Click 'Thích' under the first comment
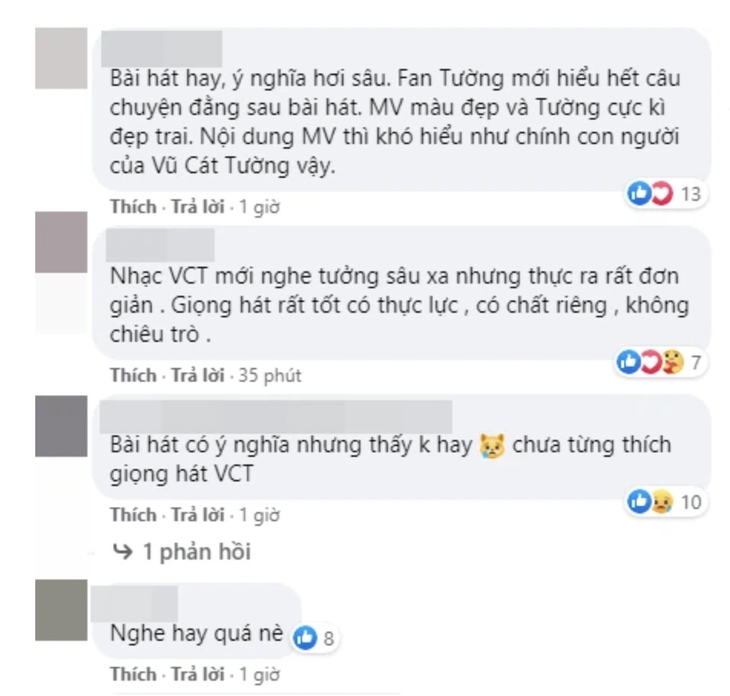This screenshot has width=730, height=696. 133,207
